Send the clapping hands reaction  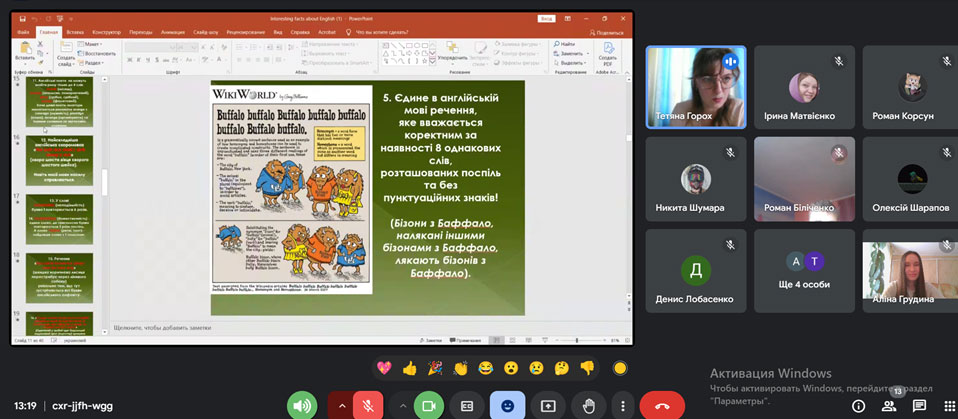pyautogui.click(x=460, y=368)
